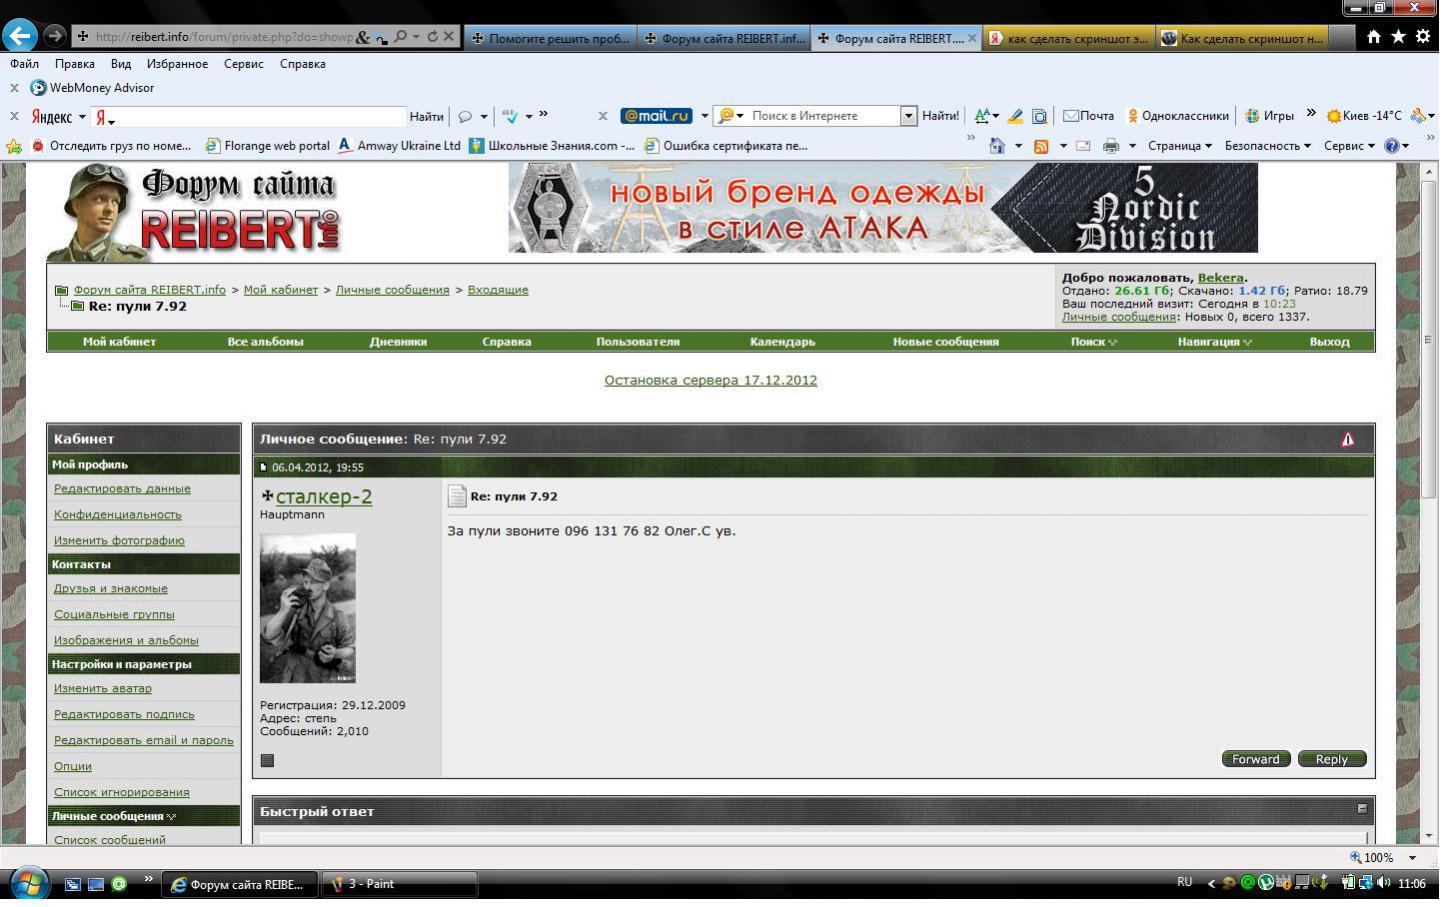The image size is (1451, 907).
Task: Click the blue Help question mark icon
Action: [1391, 146]
